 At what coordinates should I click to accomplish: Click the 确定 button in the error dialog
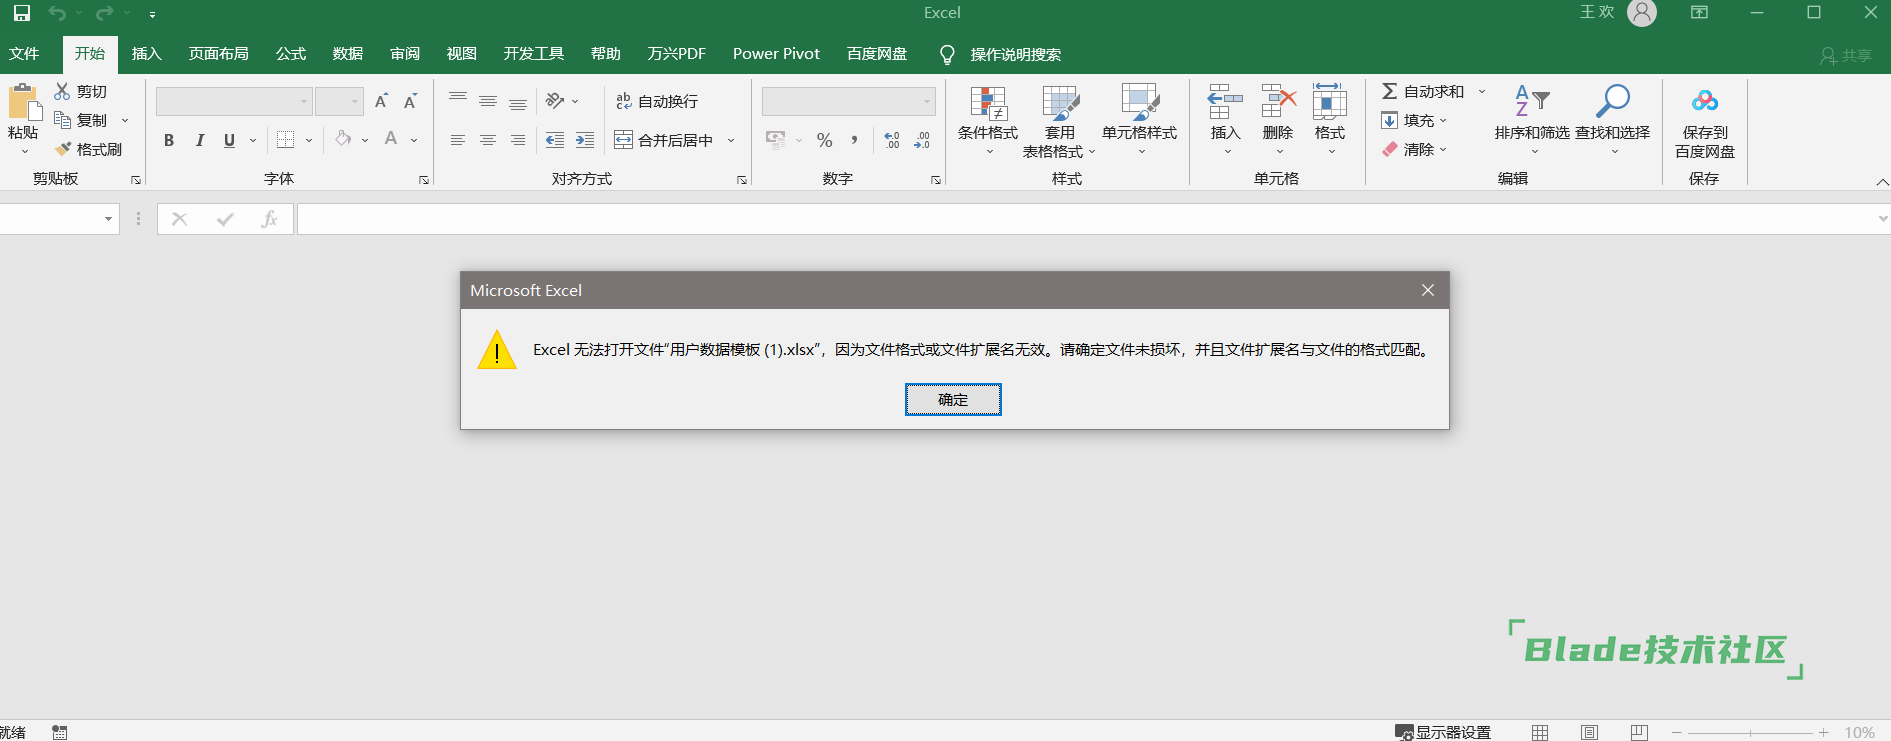click(952, 400)
